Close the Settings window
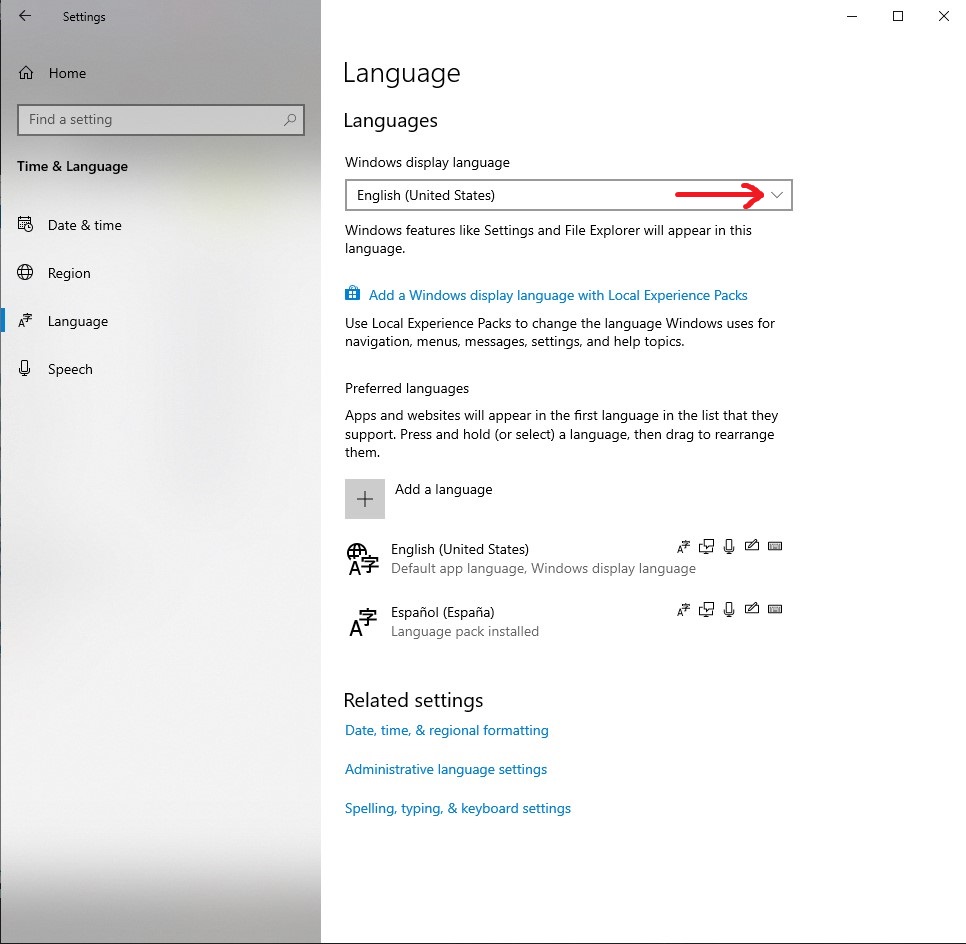The image size is (966, 944). click(x=944, y=17)
